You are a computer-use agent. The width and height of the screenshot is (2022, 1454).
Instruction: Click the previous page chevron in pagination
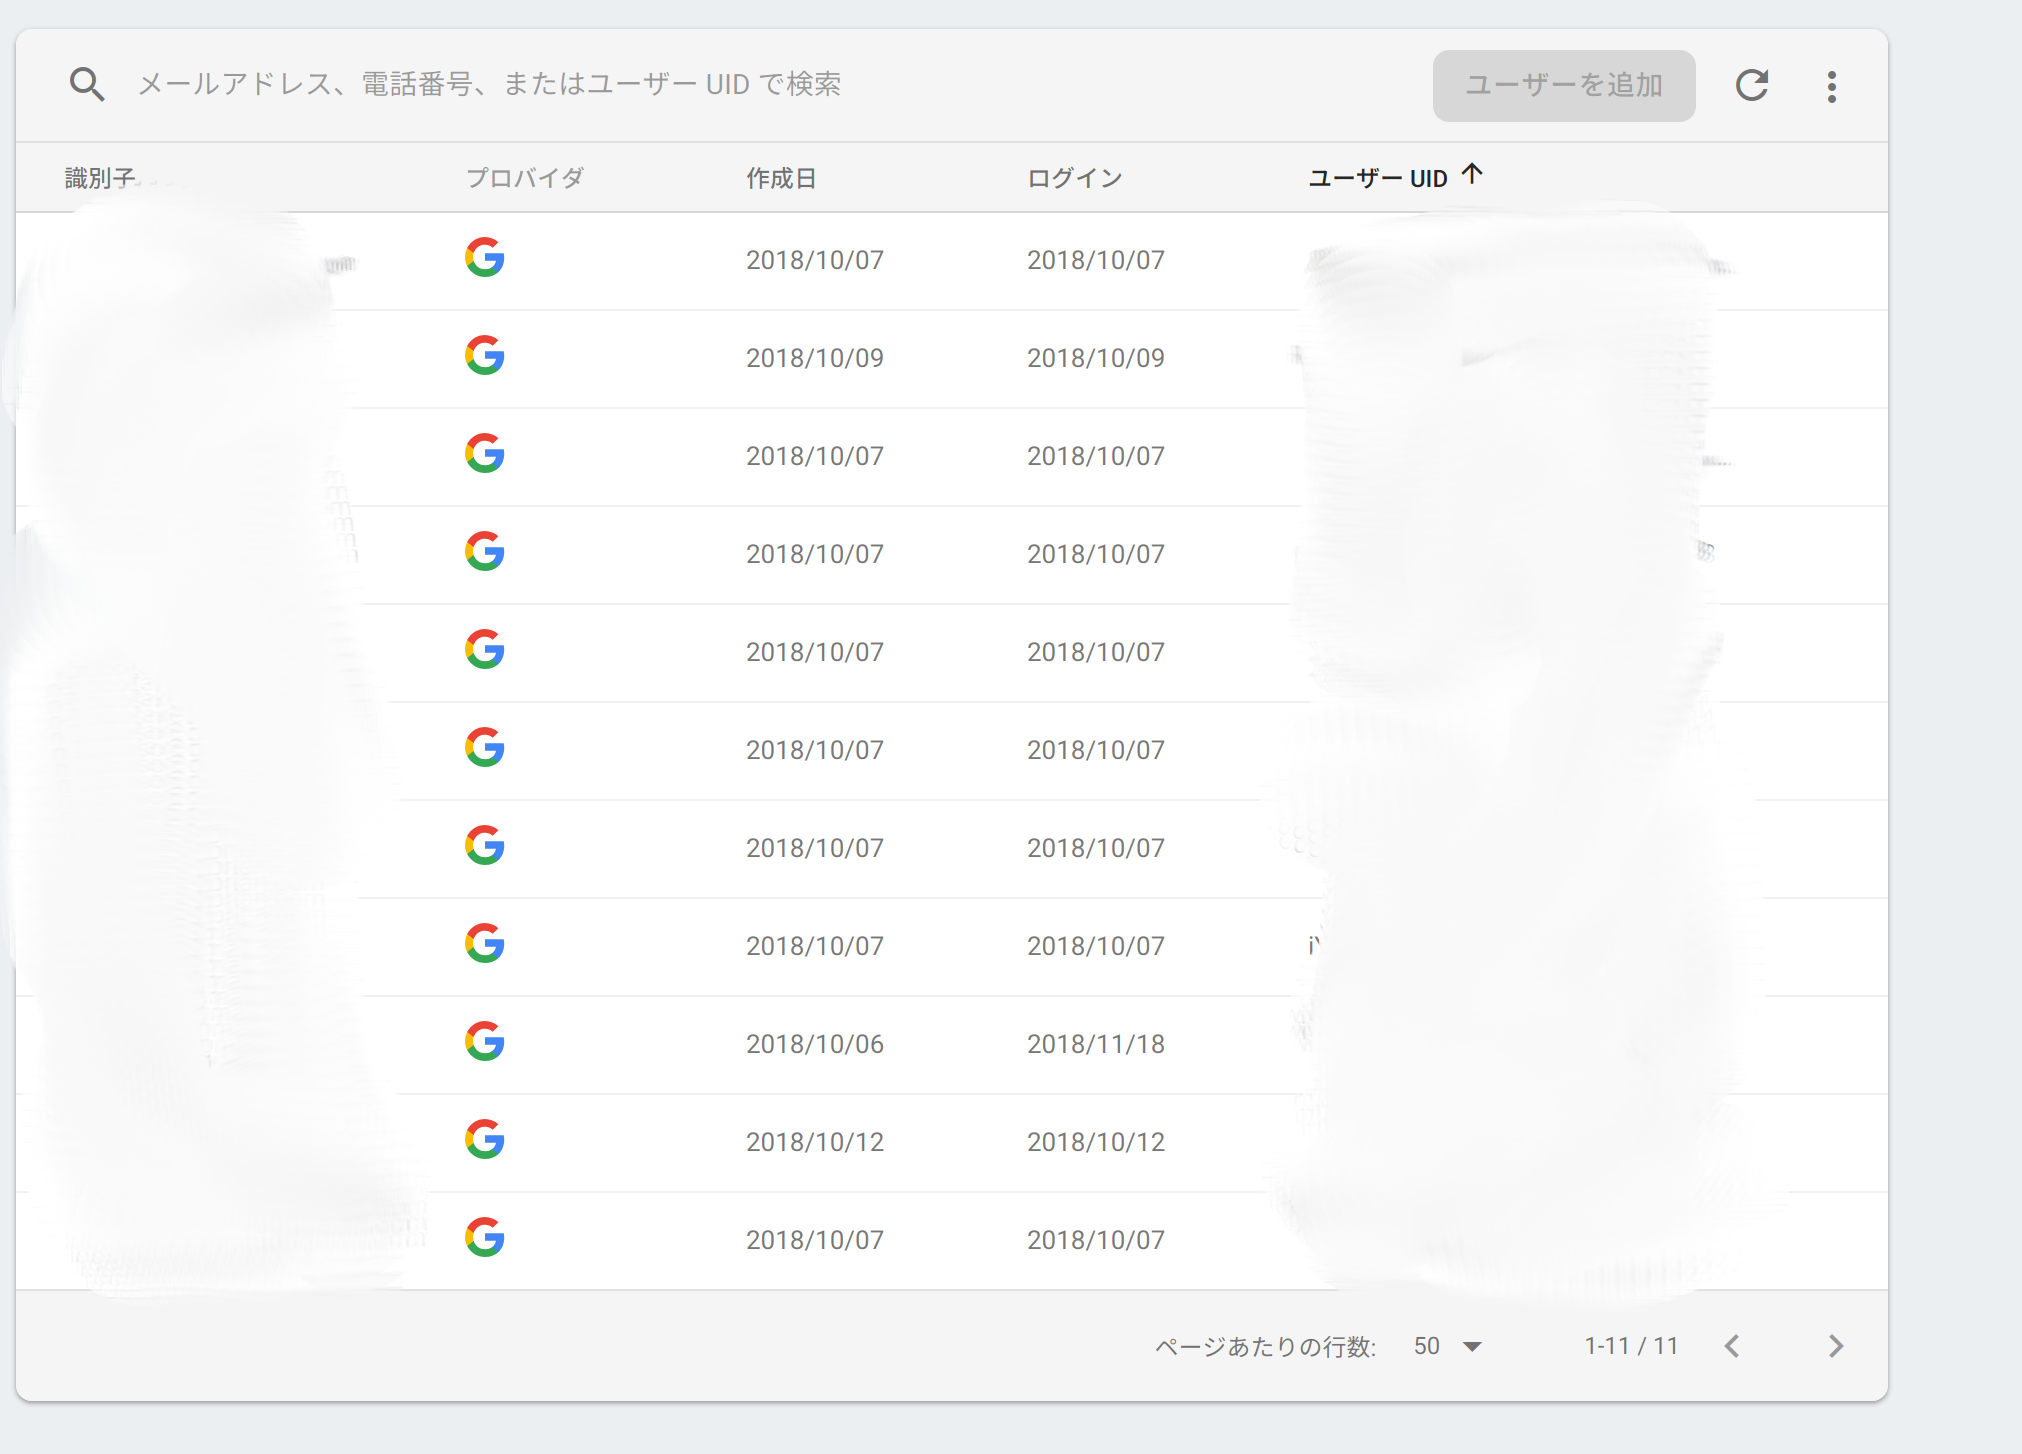pos(1733,1346)
